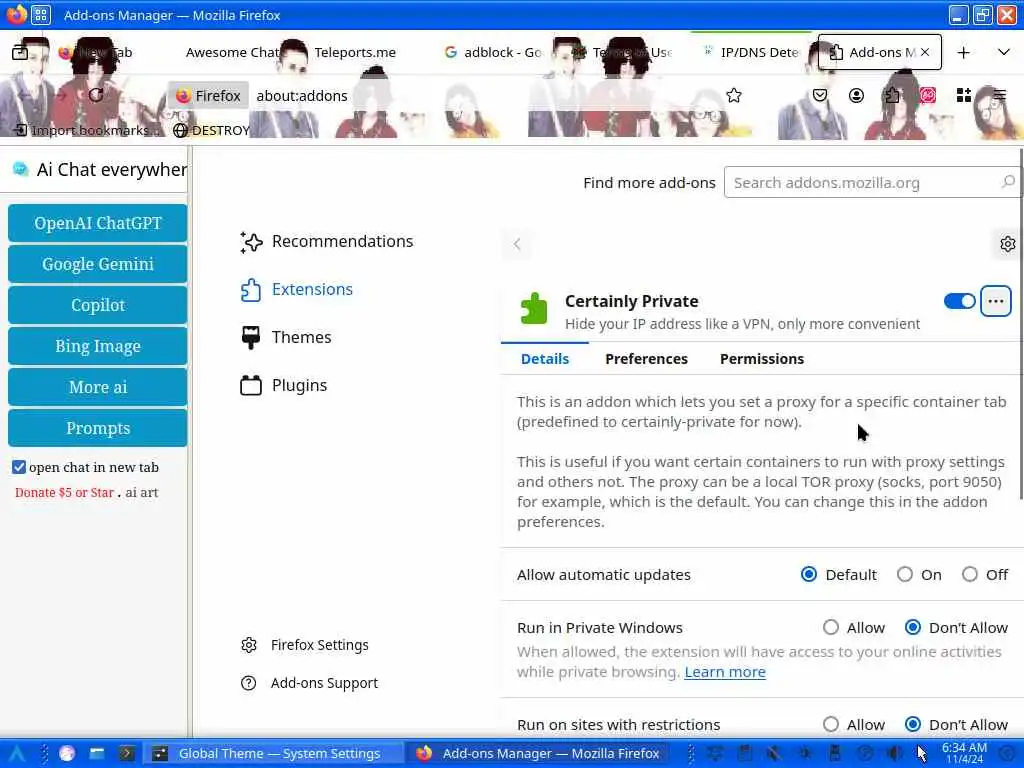Viewport: 1024px width, 768px height.
Task: Click the Prompts button
Action: pyautogui.click(x=97, y=428)
